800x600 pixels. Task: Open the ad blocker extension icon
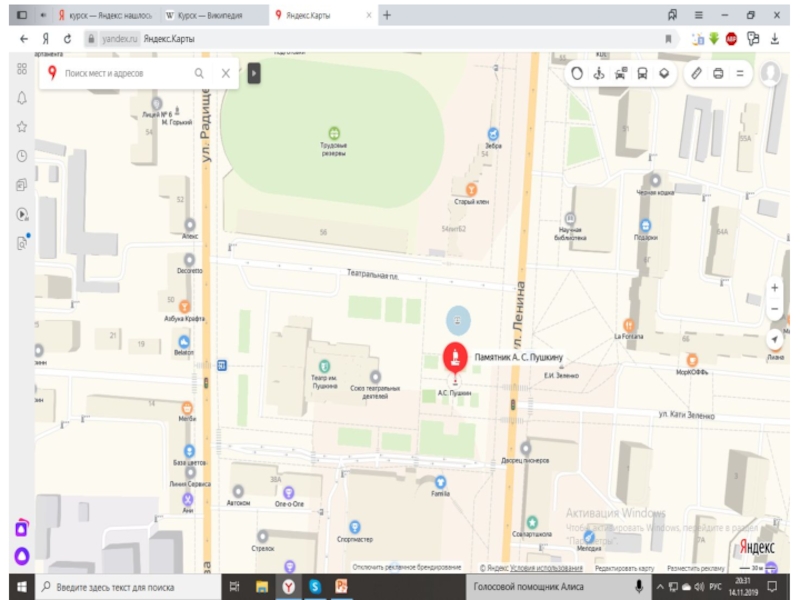coord(732,39)
